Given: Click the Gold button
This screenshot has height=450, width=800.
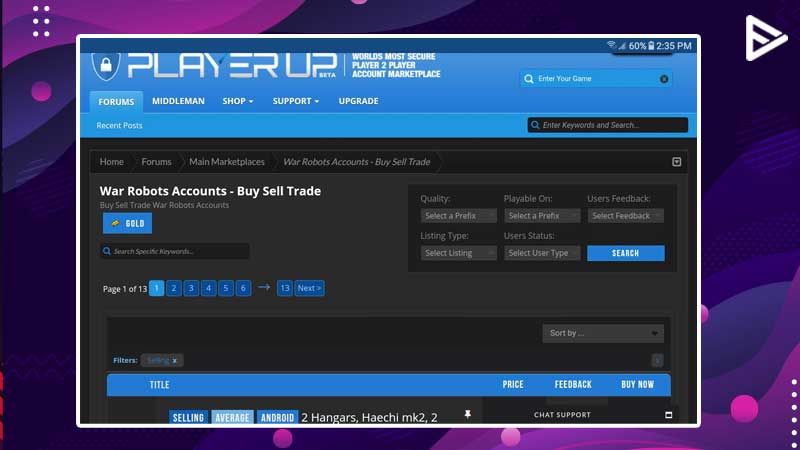Looking at the screenshot, I should [128, 223].
